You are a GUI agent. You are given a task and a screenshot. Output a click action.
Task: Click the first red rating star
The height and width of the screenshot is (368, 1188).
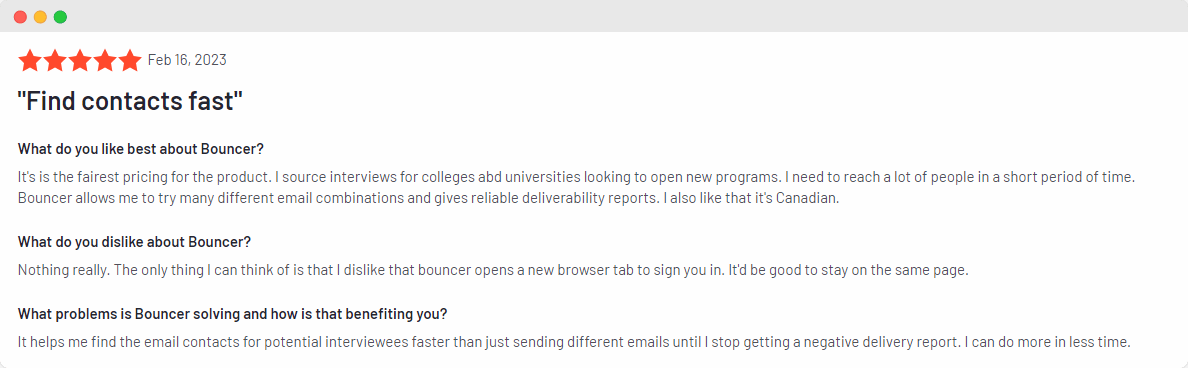(x=30, y=61)
